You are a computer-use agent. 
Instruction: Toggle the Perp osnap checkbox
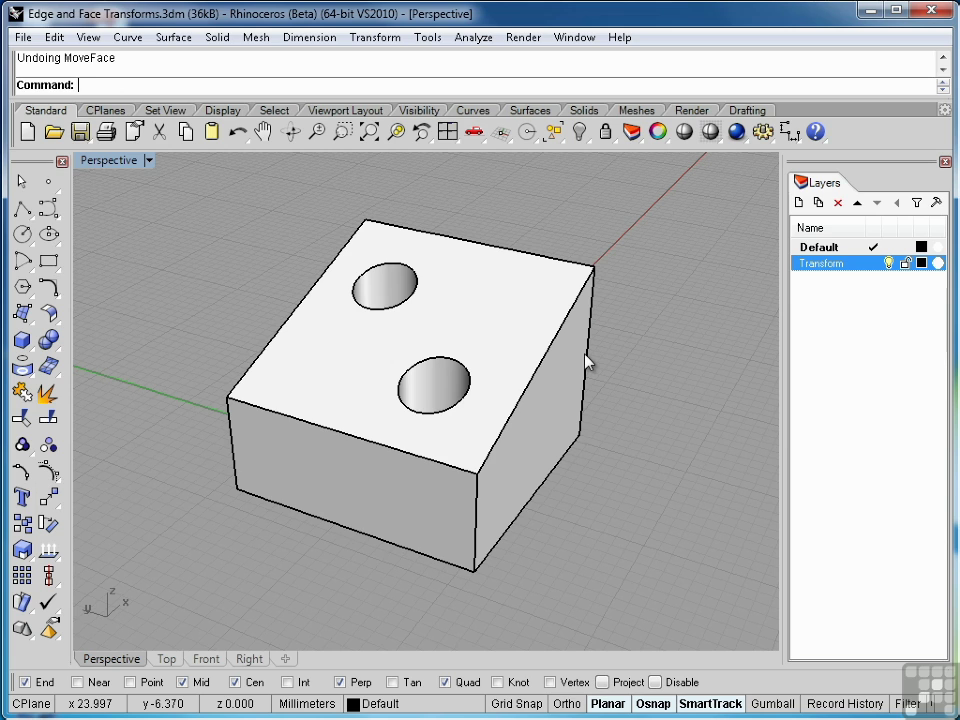[x=340, y=682]
